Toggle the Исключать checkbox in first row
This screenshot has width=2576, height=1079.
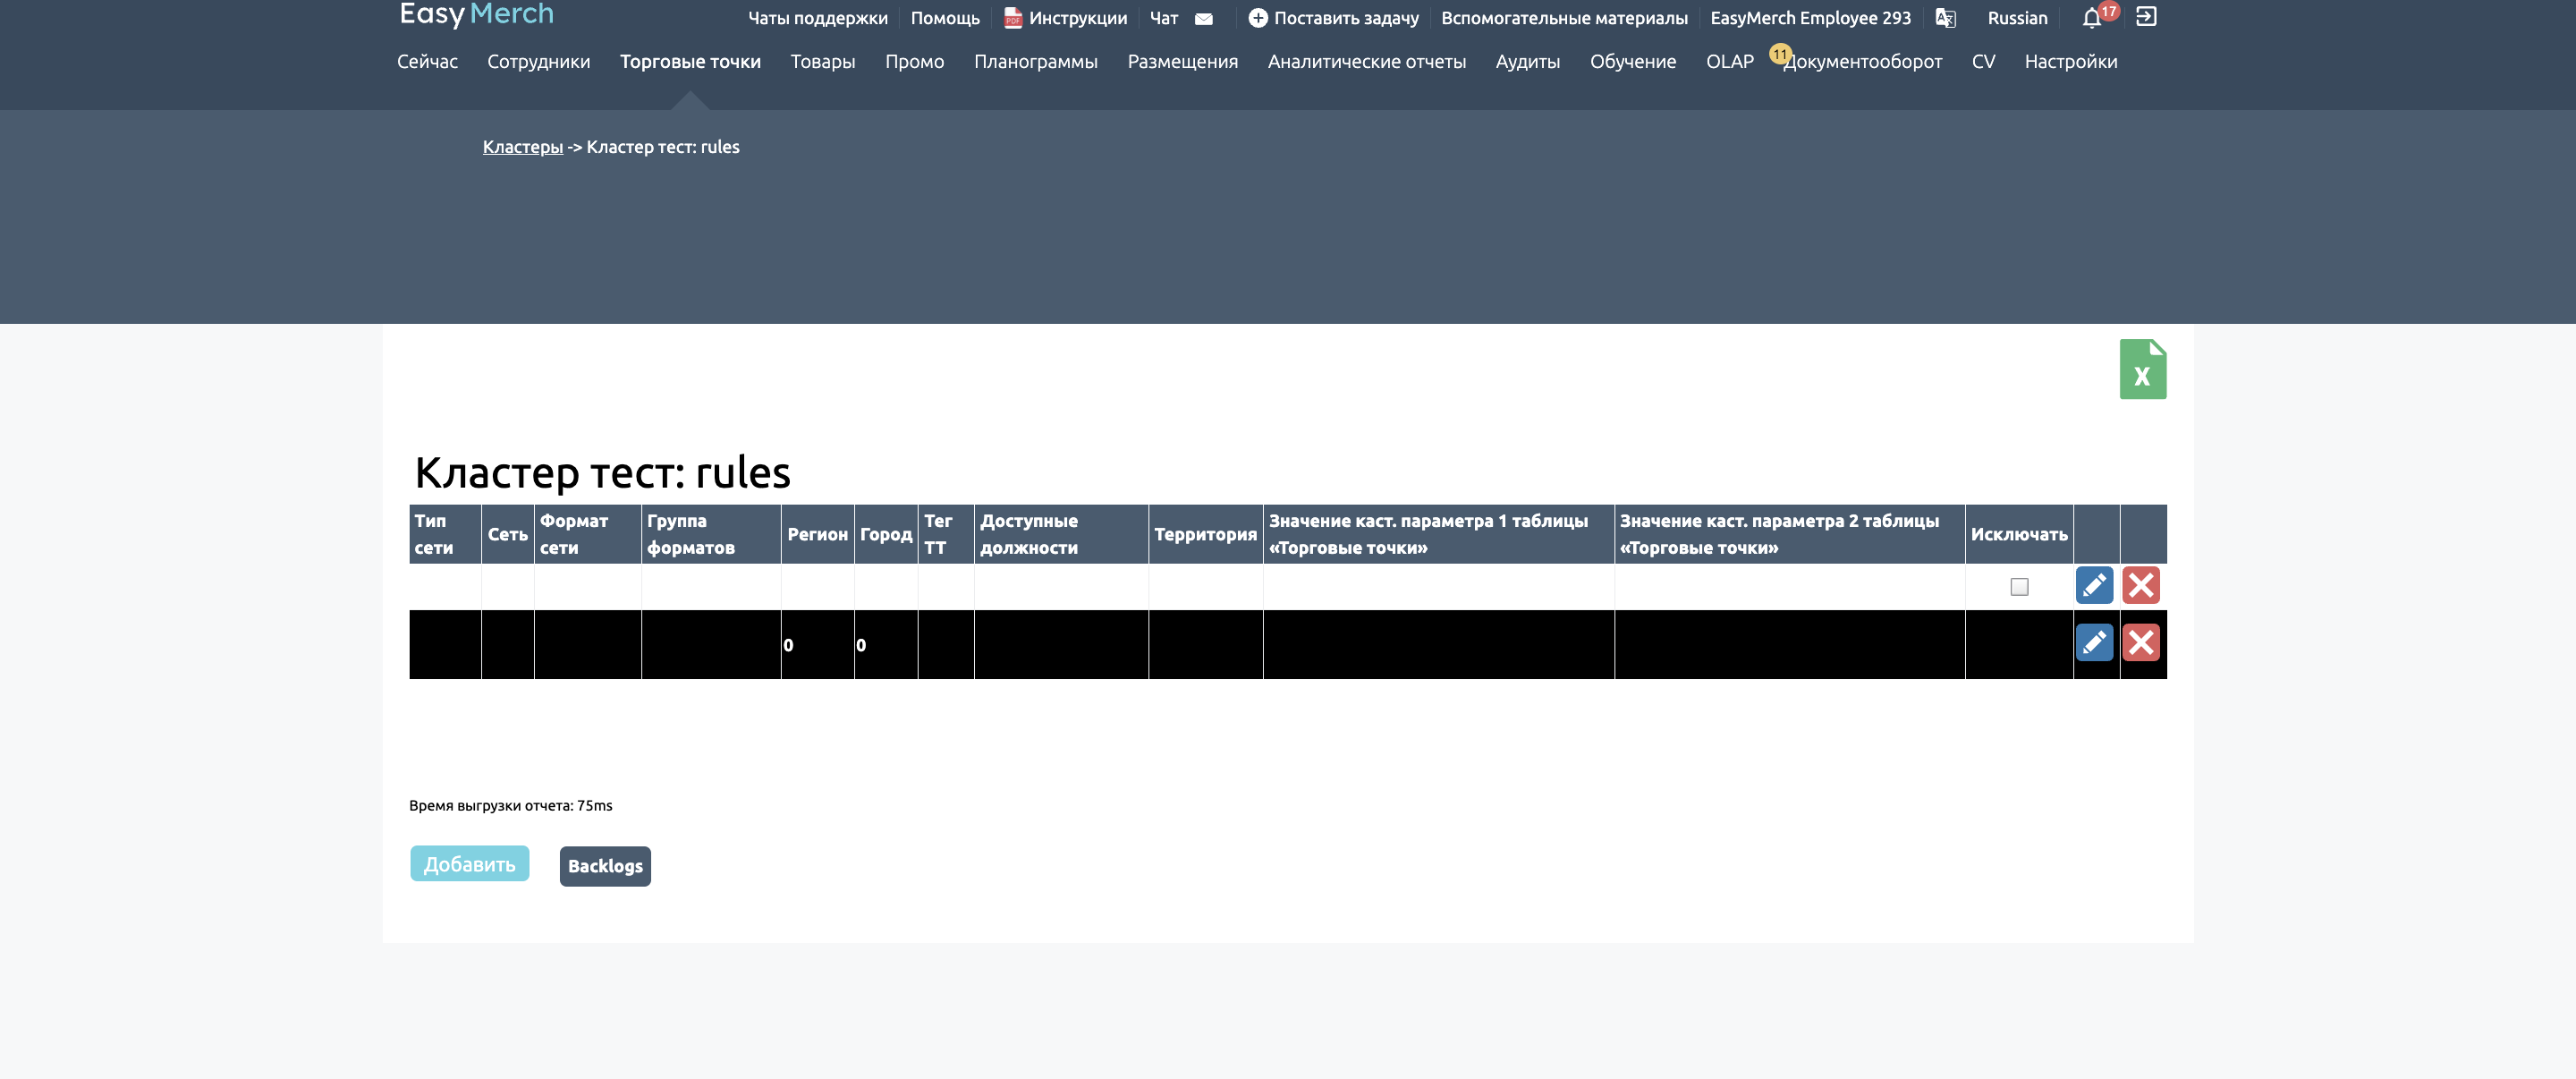[2019, 587]
